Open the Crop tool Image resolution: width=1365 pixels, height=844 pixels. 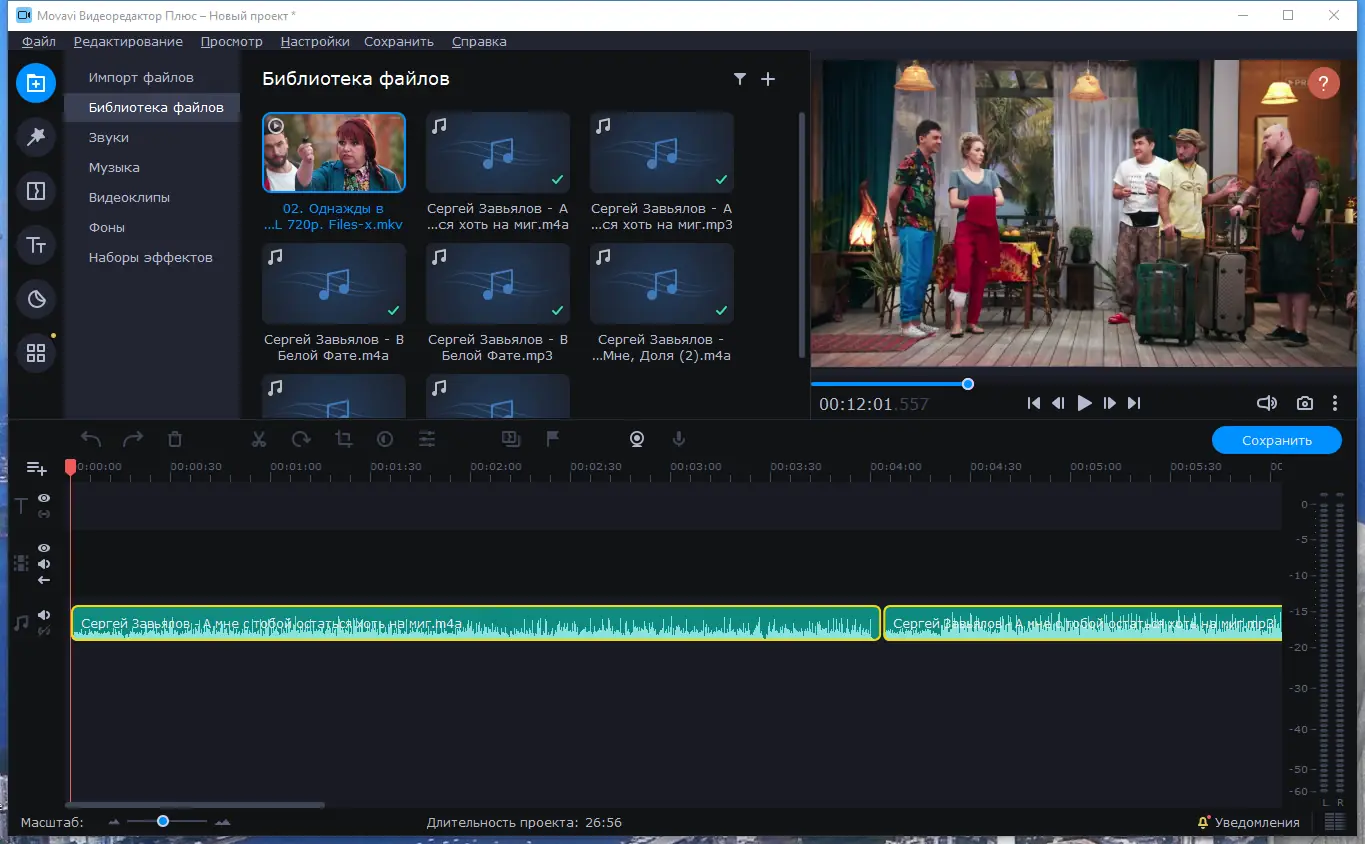343,438
